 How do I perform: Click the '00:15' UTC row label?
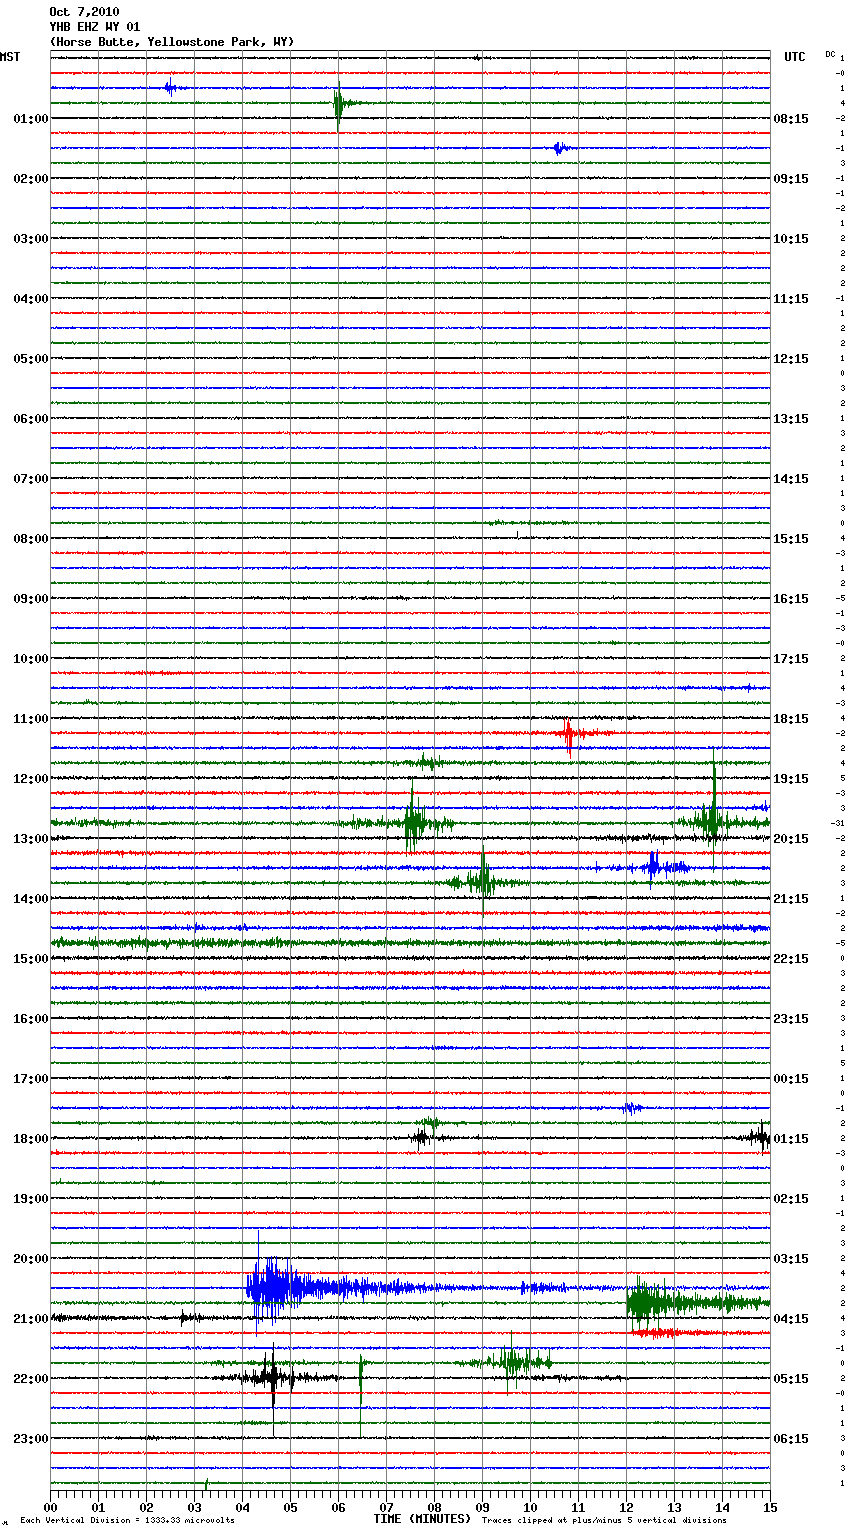click(791, 1079)
